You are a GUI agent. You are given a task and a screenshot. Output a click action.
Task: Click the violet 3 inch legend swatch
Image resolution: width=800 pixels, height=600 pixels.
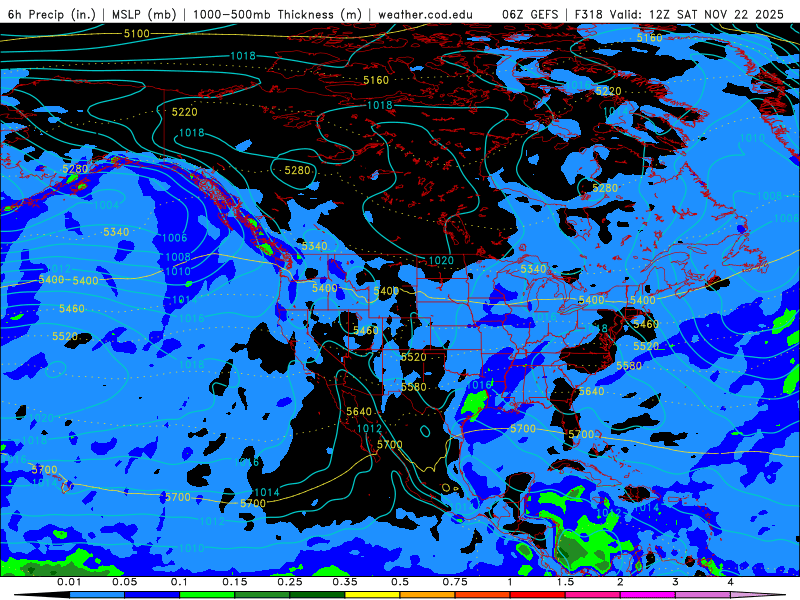pyautogui.click(x=703, y=595)
